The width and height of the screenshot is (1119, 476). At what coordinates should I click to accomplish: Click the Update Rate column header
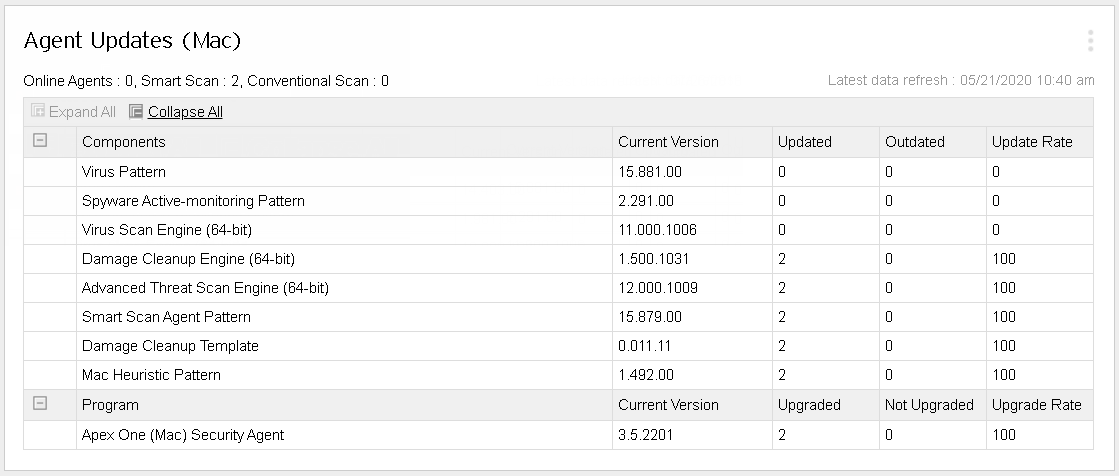coord(1032,142)
